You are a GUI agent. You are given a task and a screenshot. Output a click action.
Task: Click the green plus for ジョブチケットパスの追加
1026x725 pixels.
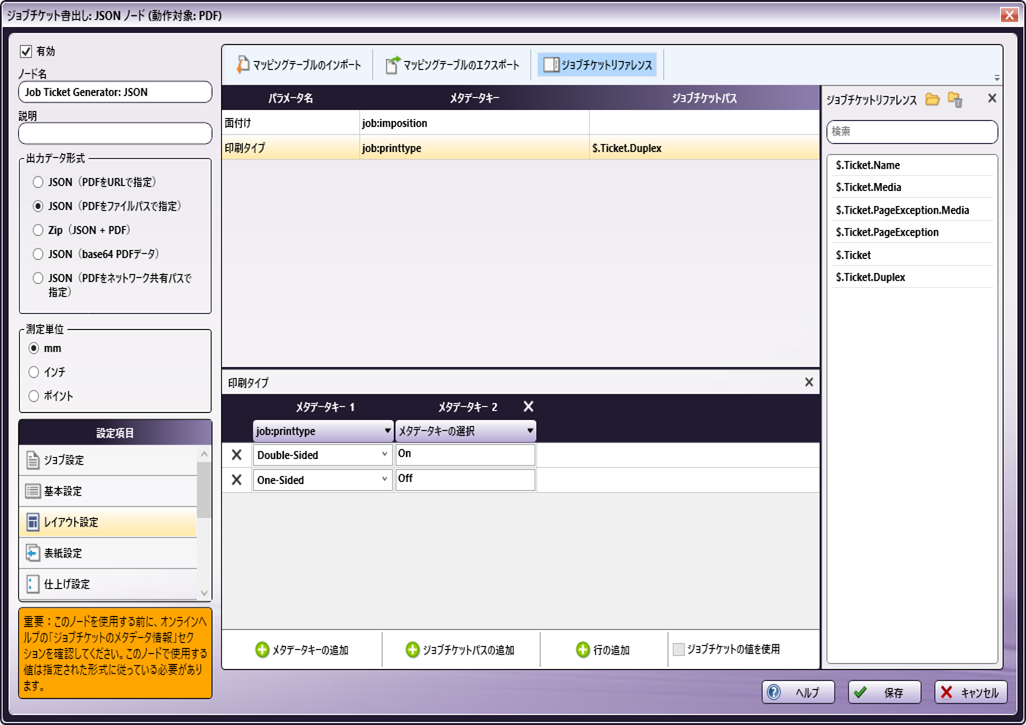[412, 650]
